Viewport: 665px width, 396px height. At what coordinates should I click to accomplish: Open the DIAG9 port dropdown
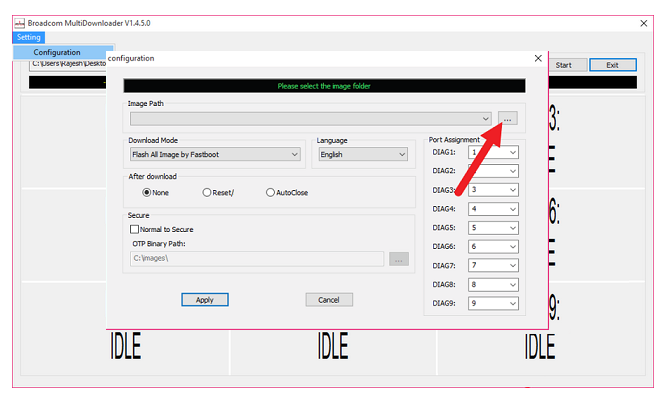coord(493,303)
